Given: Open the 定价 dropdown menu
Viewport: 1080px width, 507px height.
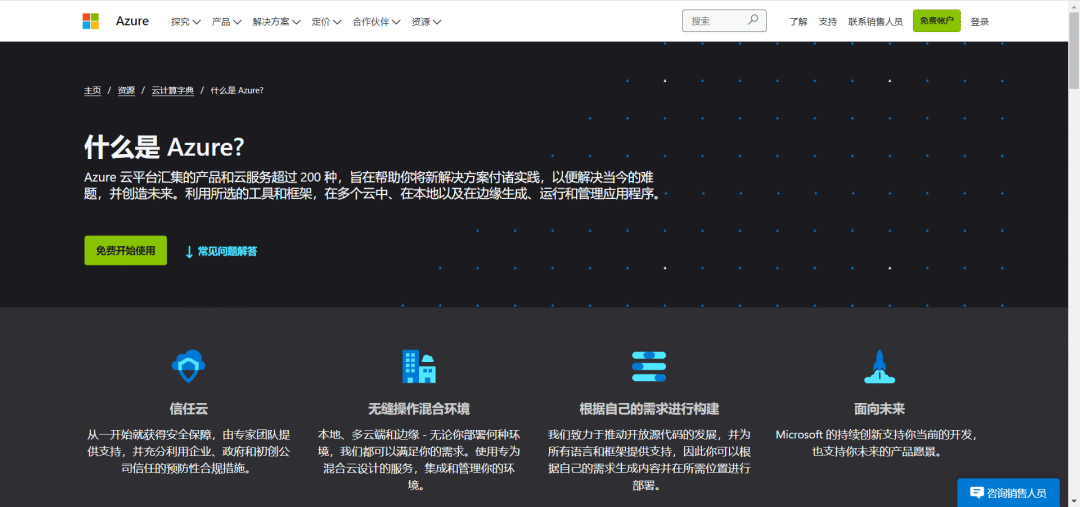Looking at the screenshot, I should 326,21.
